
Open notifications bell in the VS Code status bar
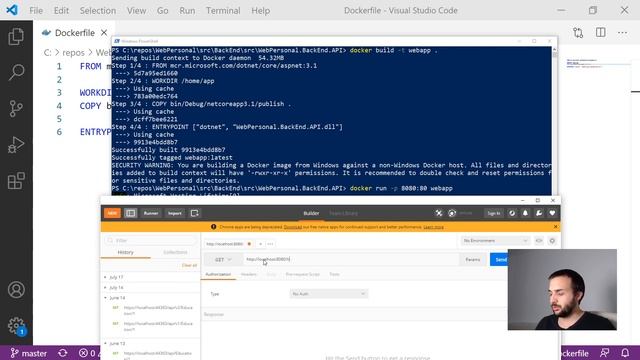coord(625,353)
